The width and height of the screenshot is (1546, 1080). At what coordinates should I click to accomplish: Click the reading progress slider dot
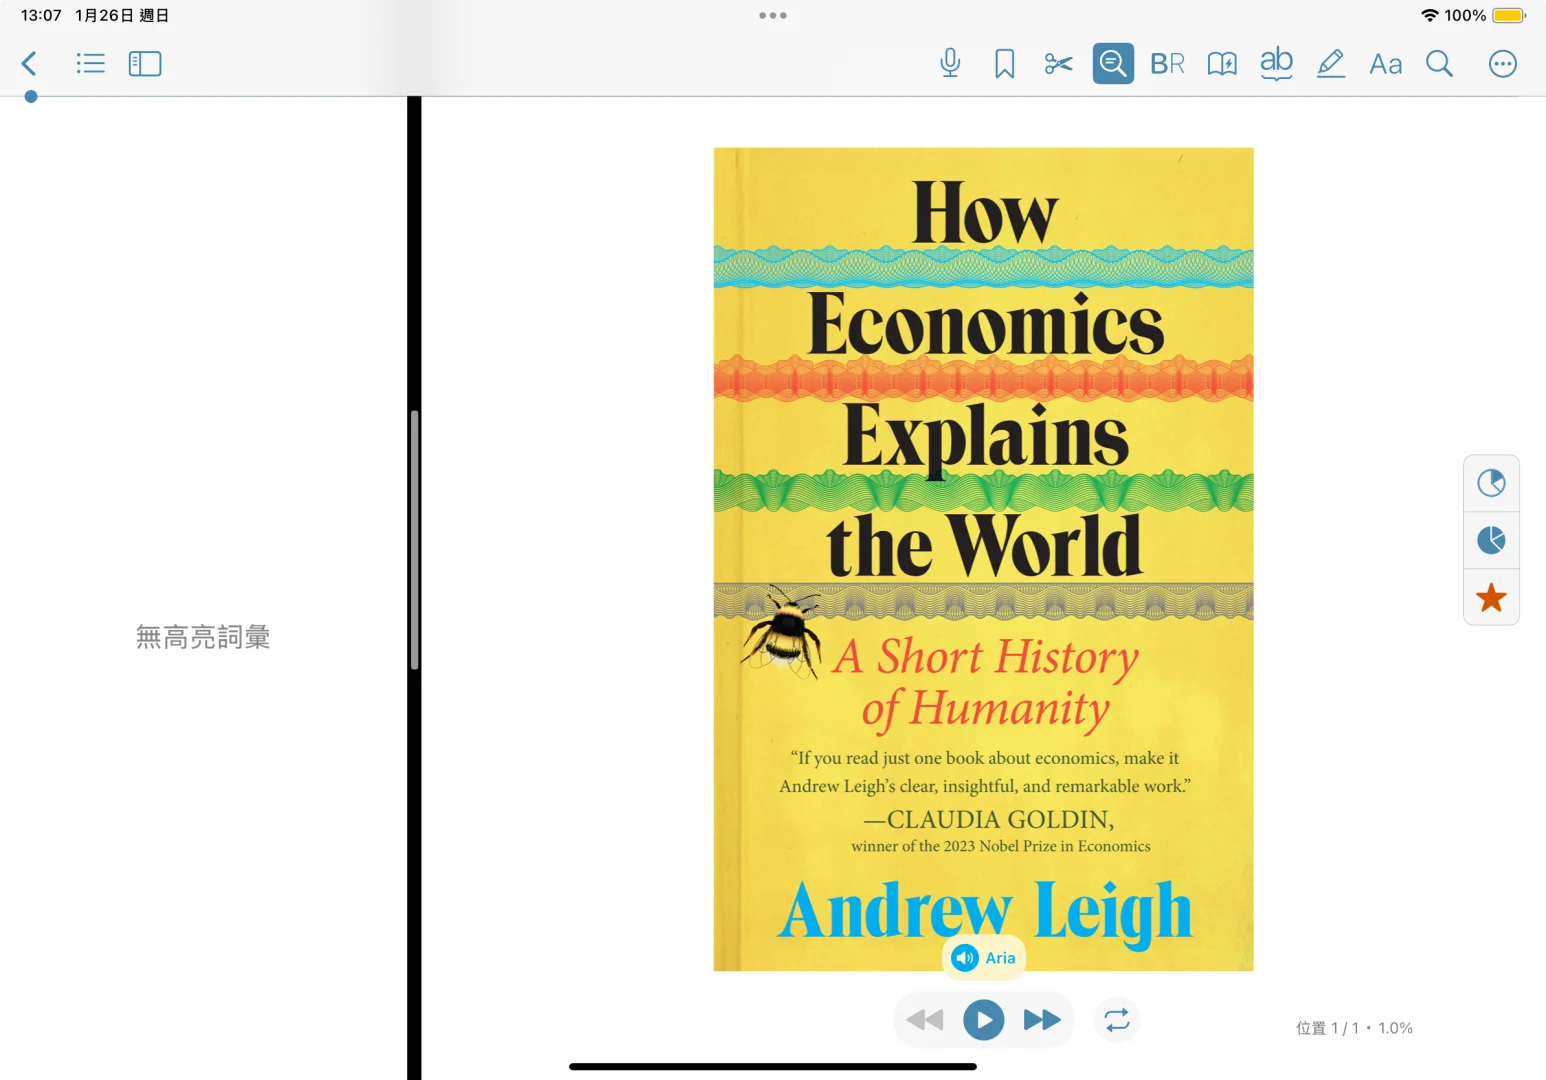click(31, 97)
